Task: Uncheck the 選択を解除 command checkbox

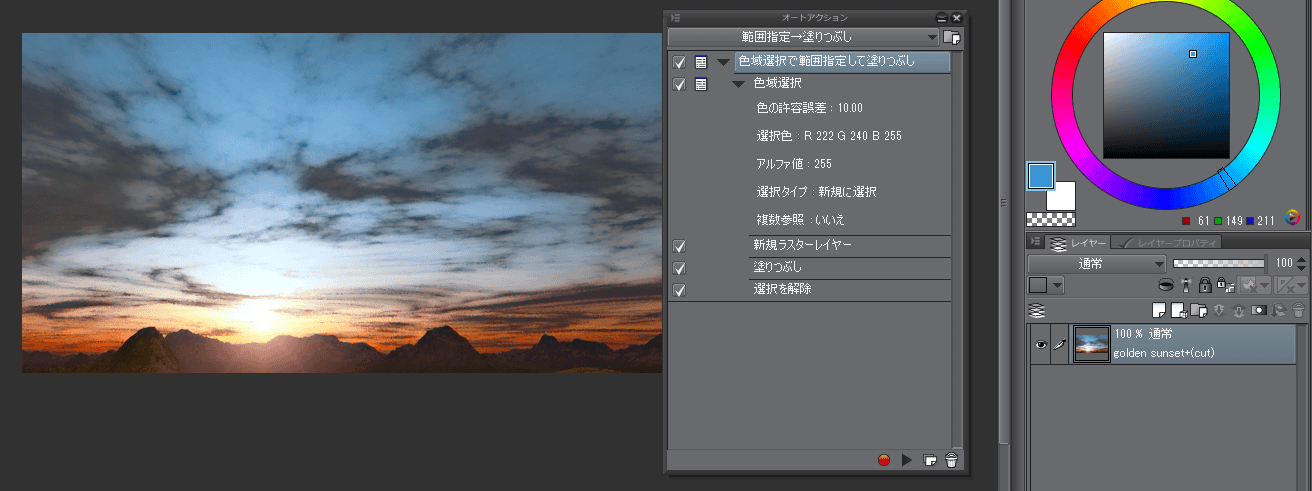Action: (x=679, y=291)
